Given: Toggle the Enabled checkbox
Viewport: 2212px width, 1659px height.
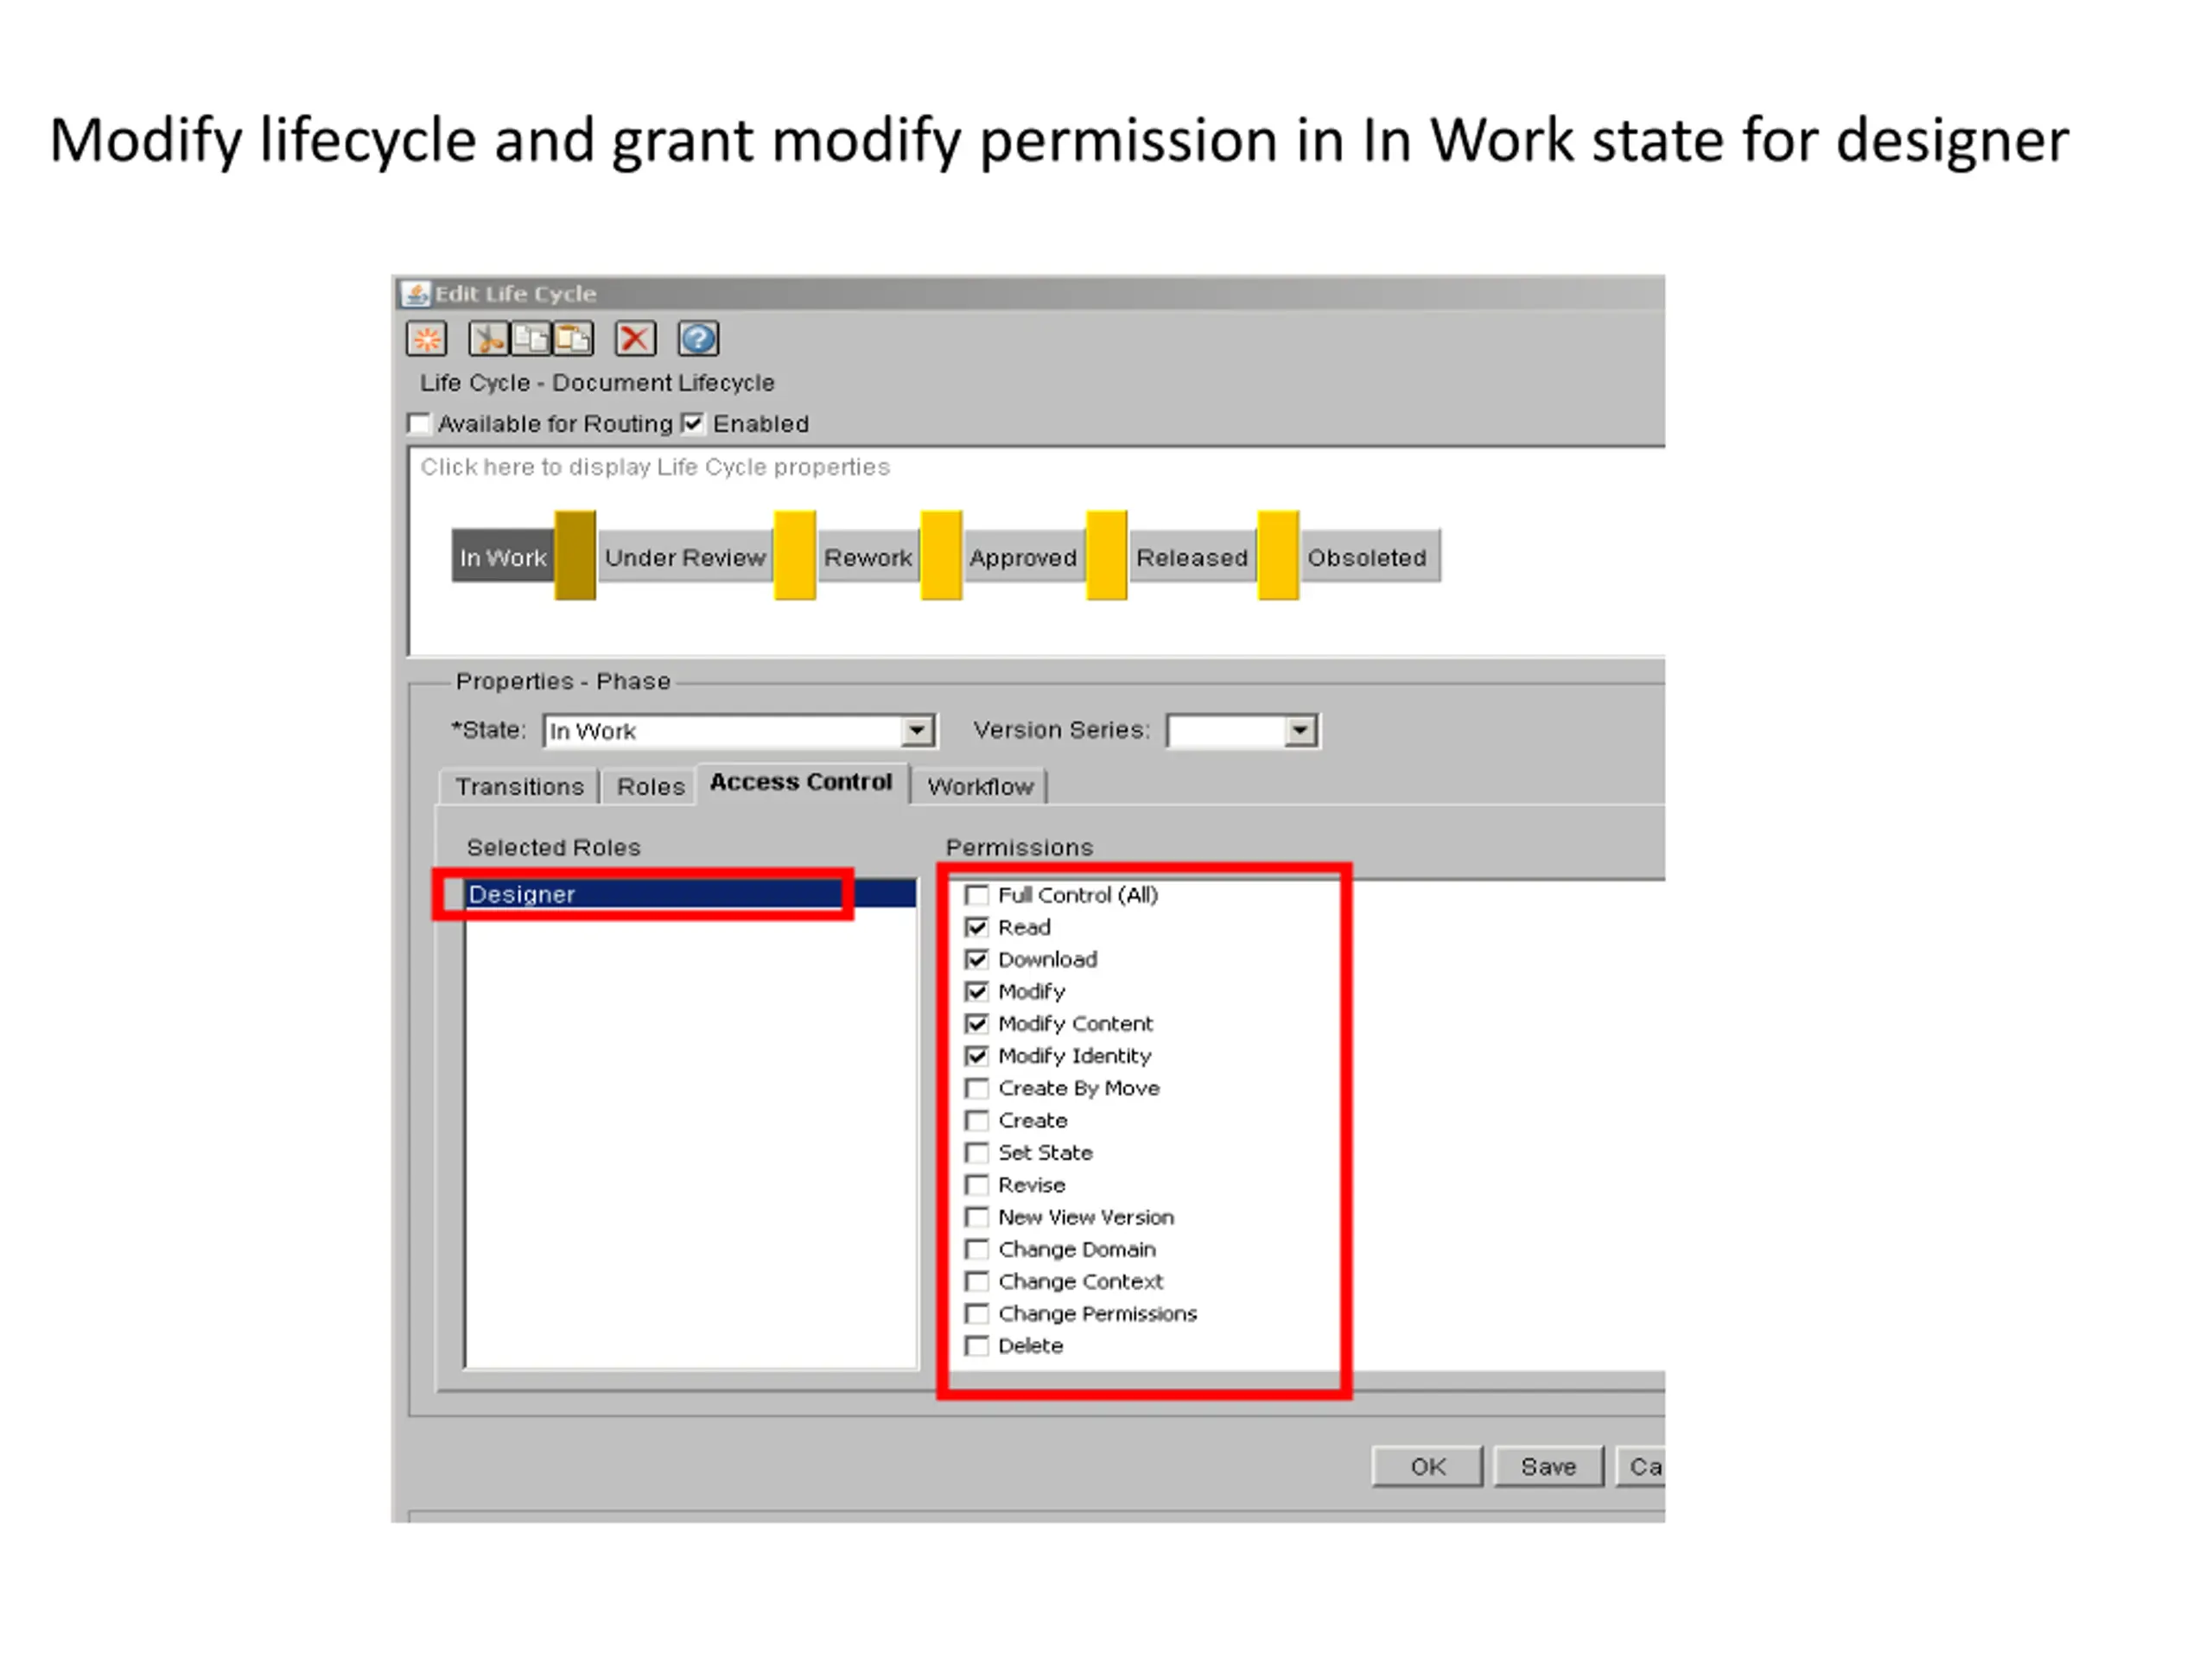Looking at the screenshot, I should point(692,424).
